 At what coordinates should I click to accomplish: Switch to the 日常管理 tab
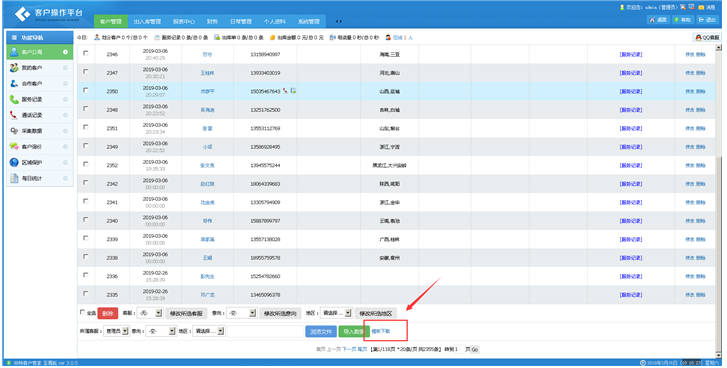coord(241,22)
